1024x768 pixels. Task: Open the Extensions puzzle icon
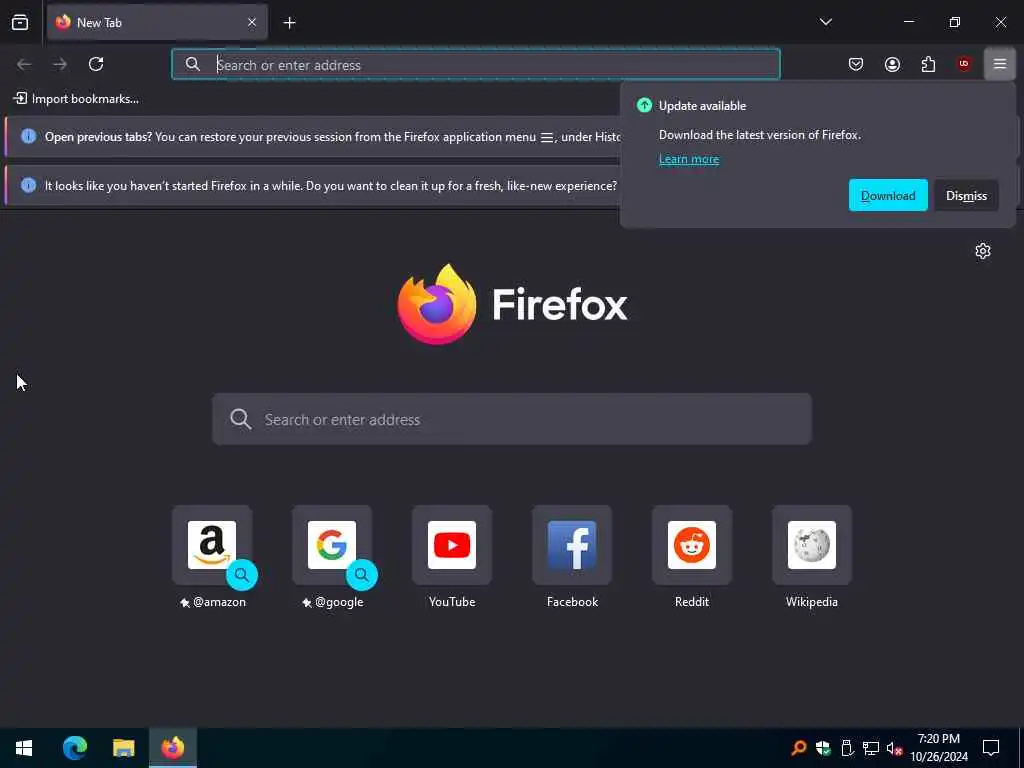[928, 64]
